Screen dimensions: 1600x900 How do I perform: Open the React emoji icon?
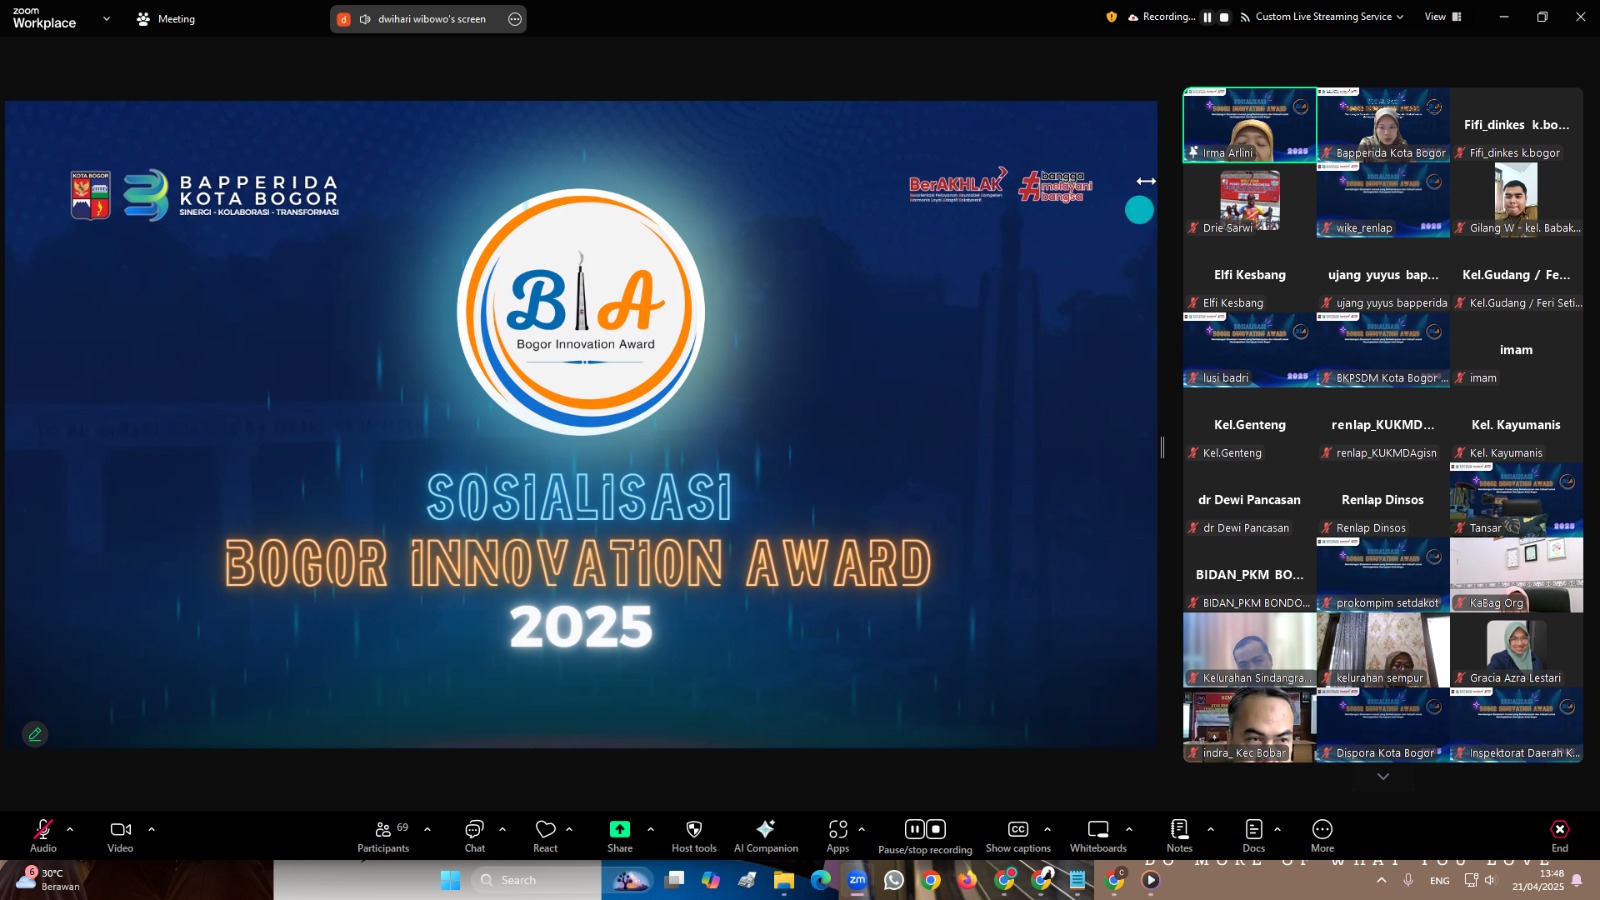pyautogui.click(x=545, y=829)
